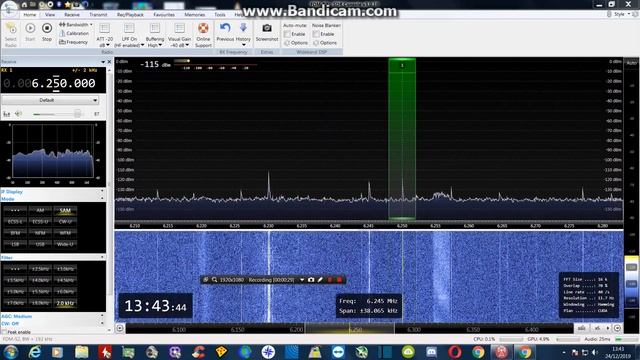Open the Visual Gain -40 dB dropdown
640x360 pixels.
point(180,35)
